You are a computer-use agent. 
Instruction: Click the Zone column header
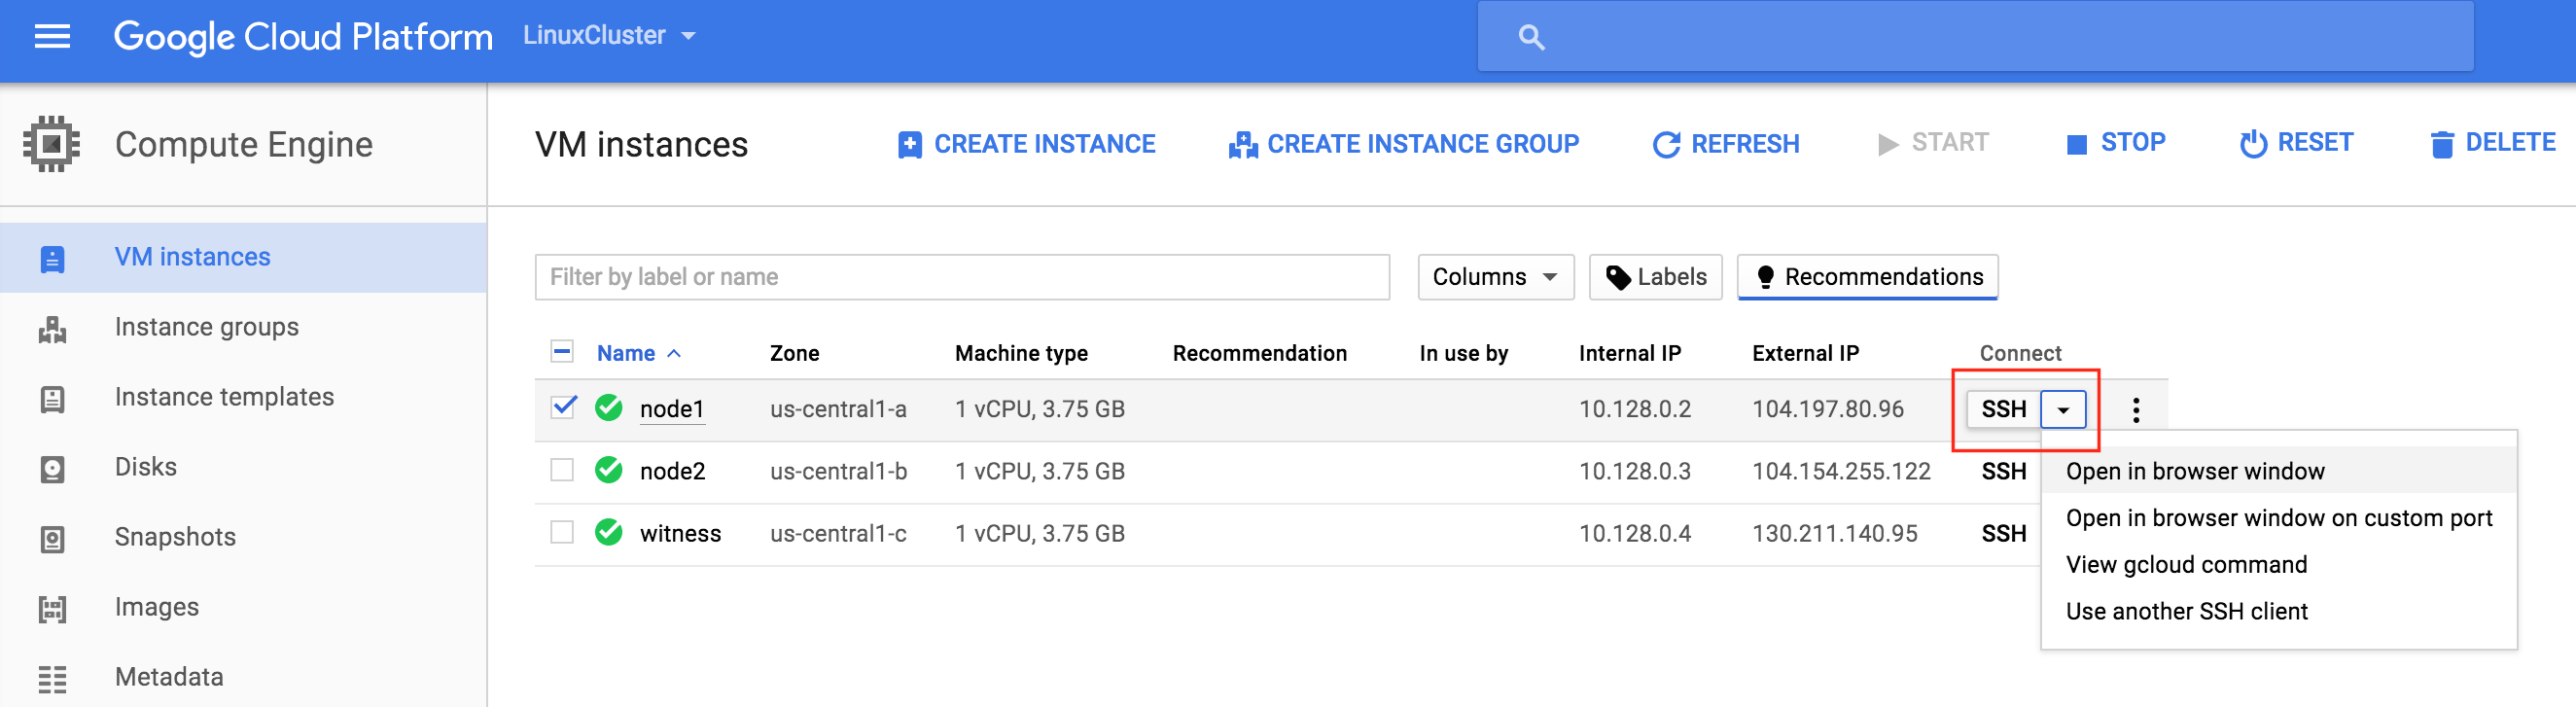point(794,353)
